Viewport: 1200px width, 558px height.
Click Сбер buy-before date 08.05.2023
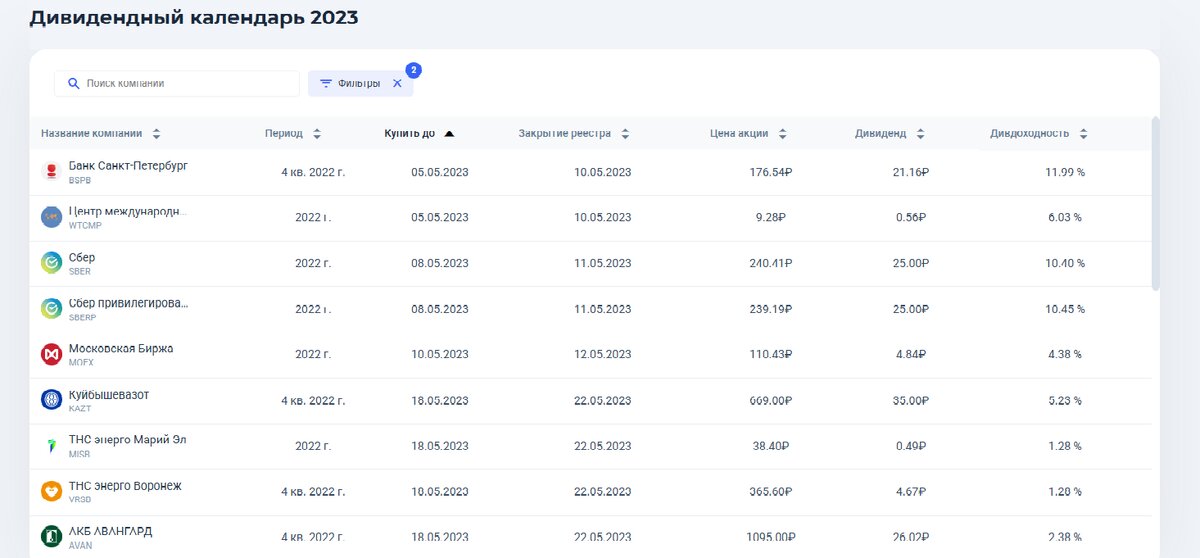pyautogui.click(x=440, y=264)
